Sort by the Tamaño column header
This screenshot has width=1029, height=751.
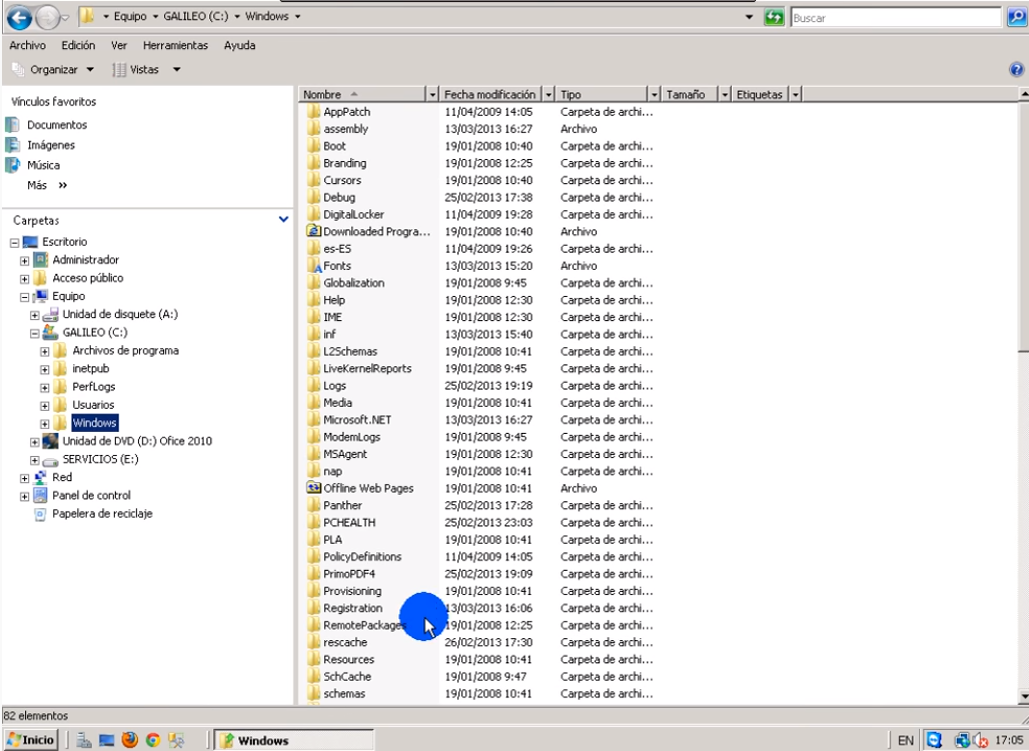690,95
